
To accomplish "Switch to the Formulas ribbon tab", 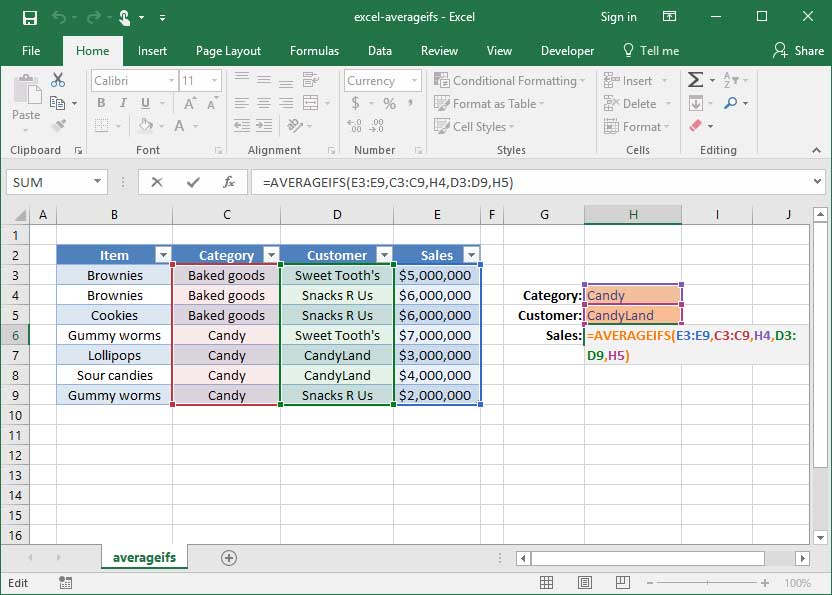I will click(x=314, y=50).
